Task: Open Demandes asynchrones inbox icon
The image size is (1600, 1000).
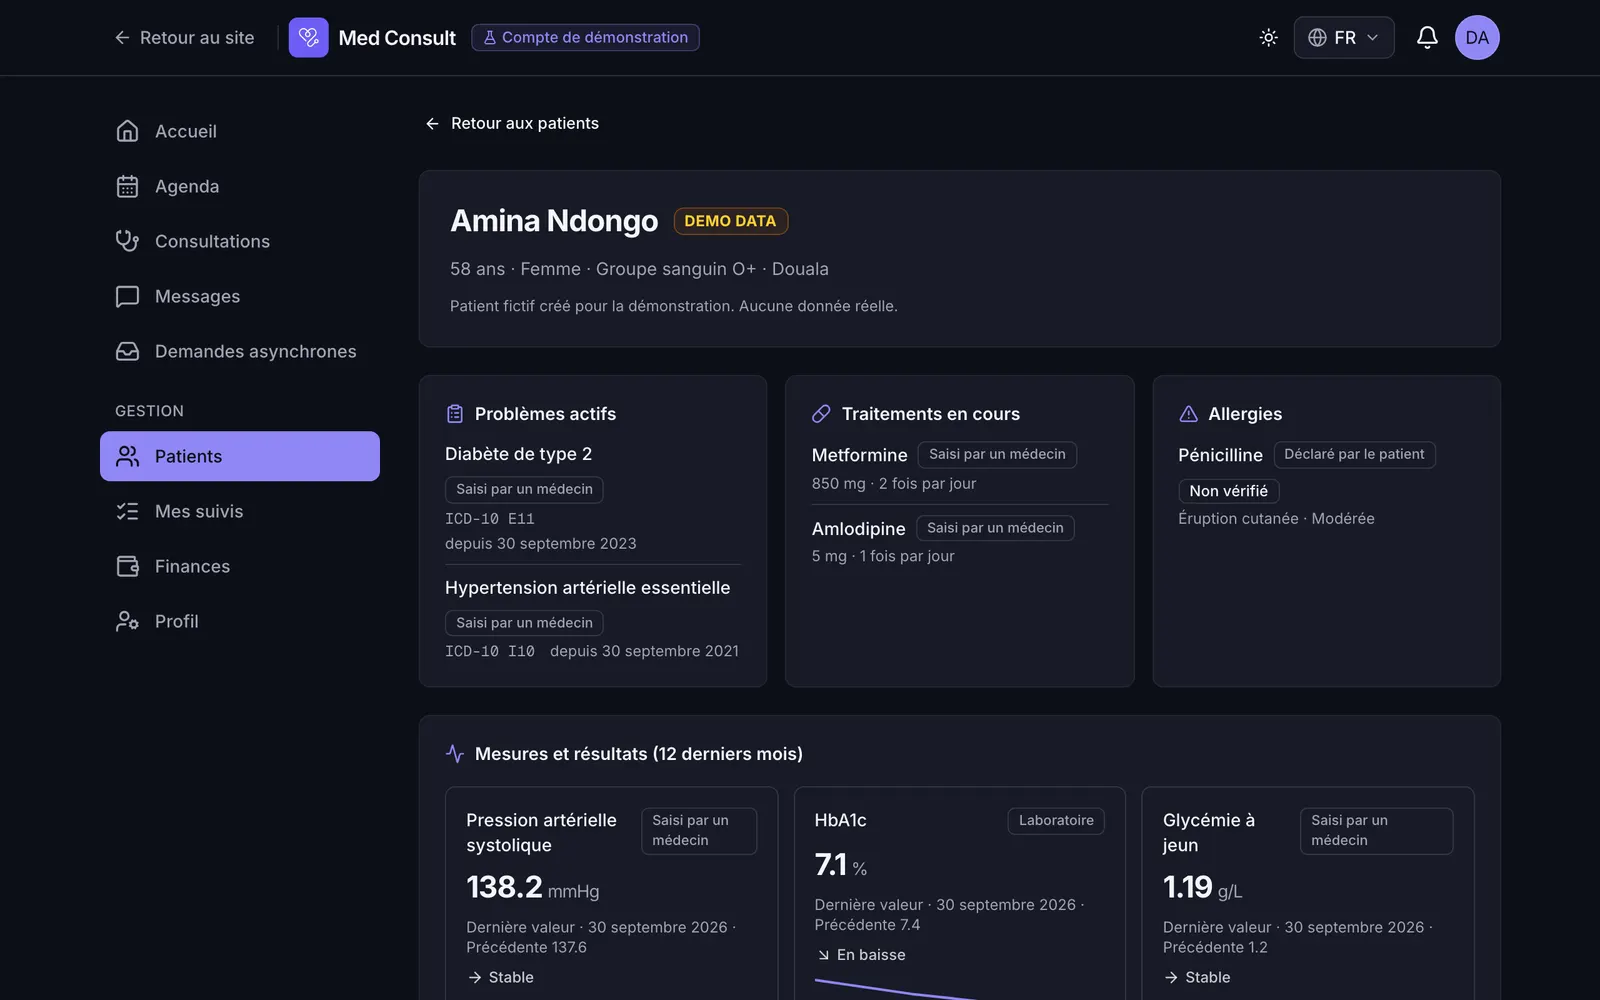Action: (x=127, y=351)
